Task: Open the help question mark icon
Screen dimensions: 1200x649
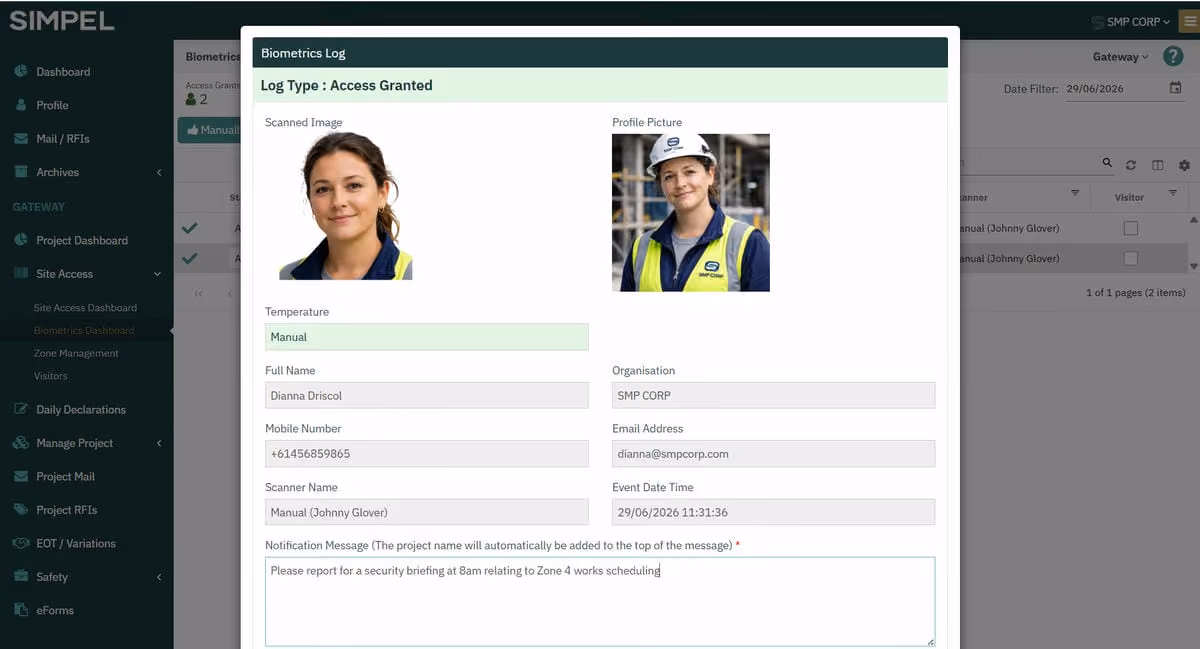Action: click(x=1173, y=57)
